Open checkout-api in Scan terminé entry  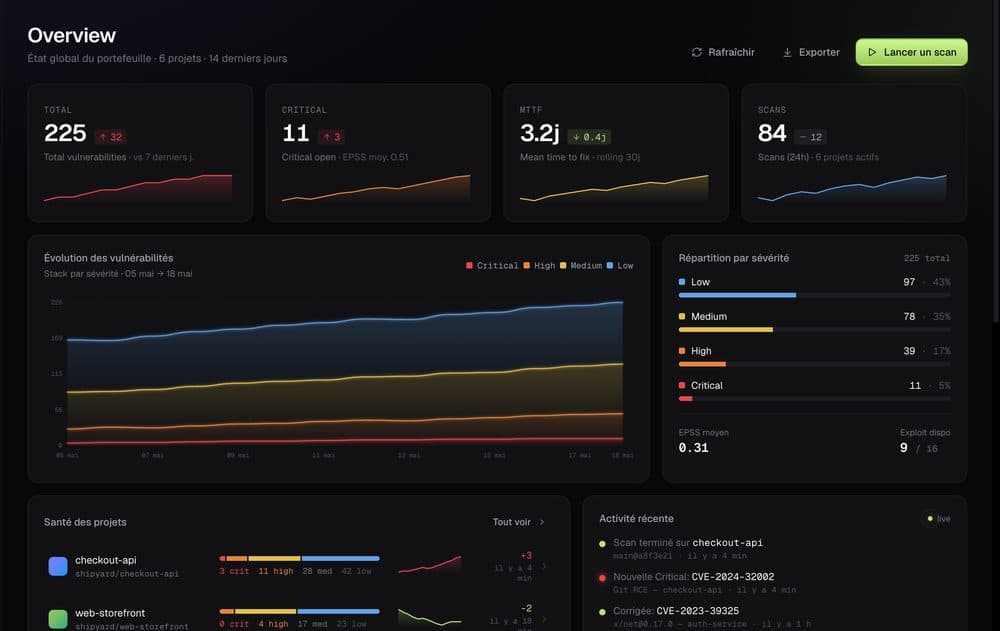point(728,543)
